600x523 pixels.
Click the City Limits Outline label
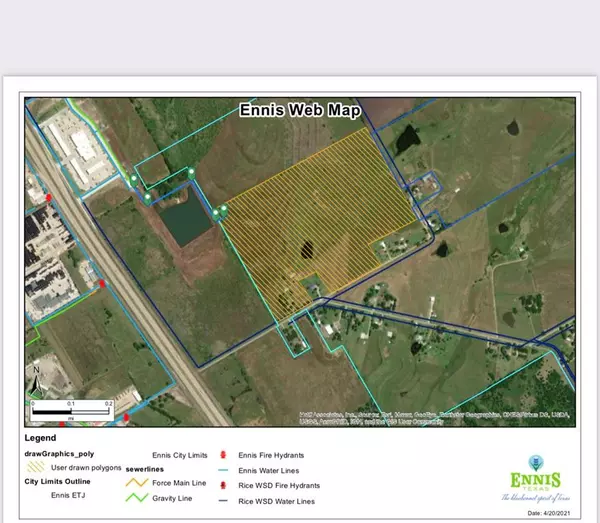click(57, 481)
